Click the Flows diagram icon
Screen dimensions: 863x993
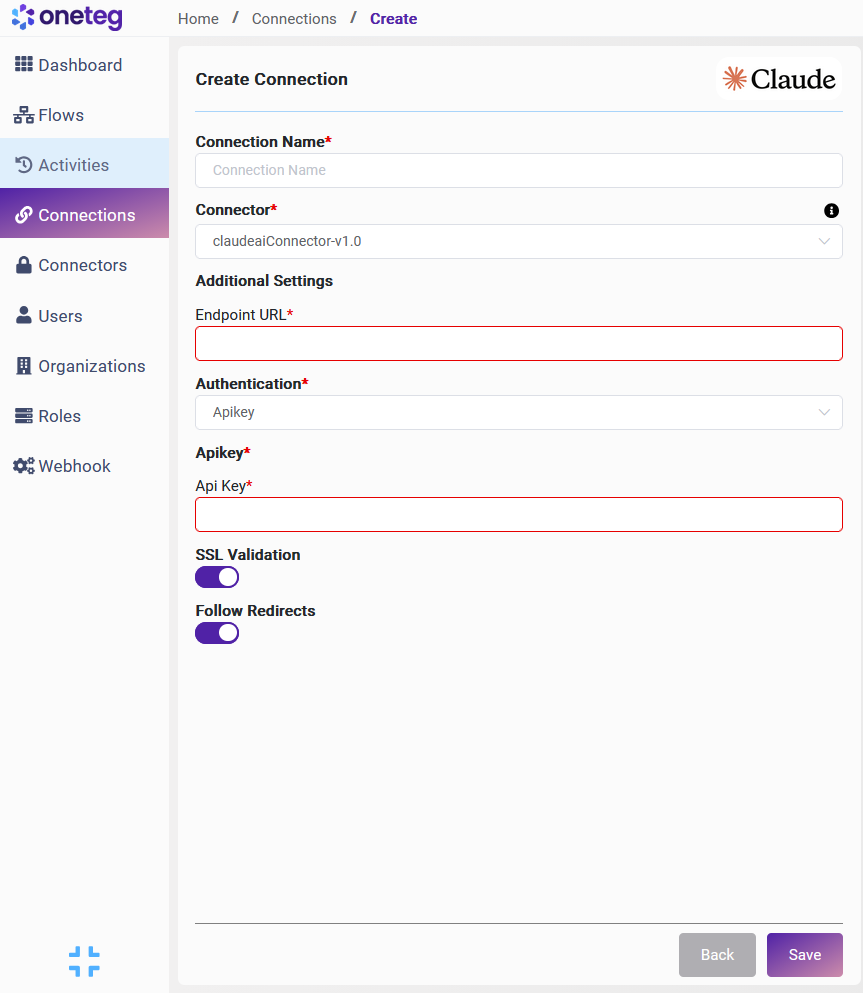pyautogui.click(x=24, y=115)
